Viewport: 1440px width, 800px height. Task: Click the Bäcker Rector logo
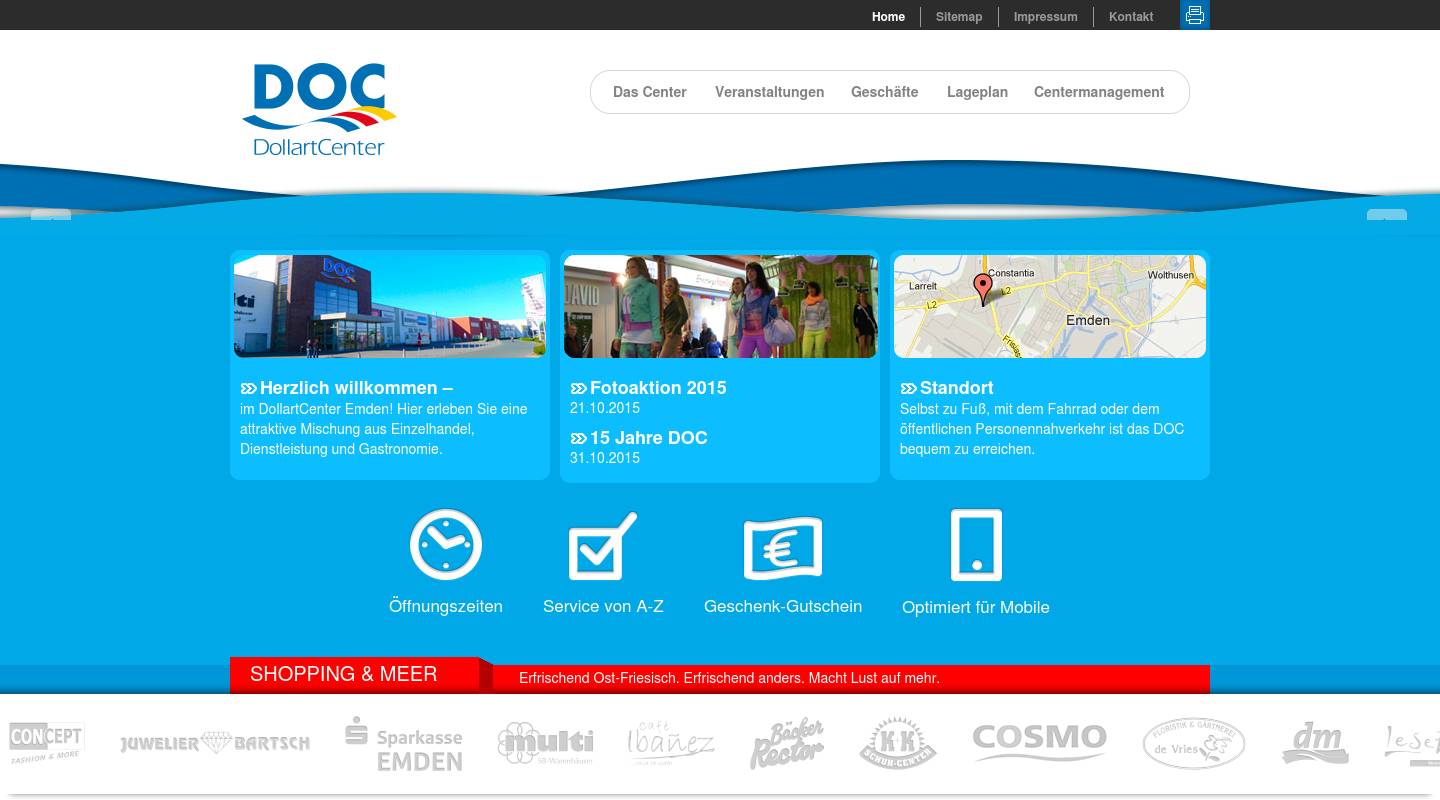pyautogui.click(x=787, y=744)
